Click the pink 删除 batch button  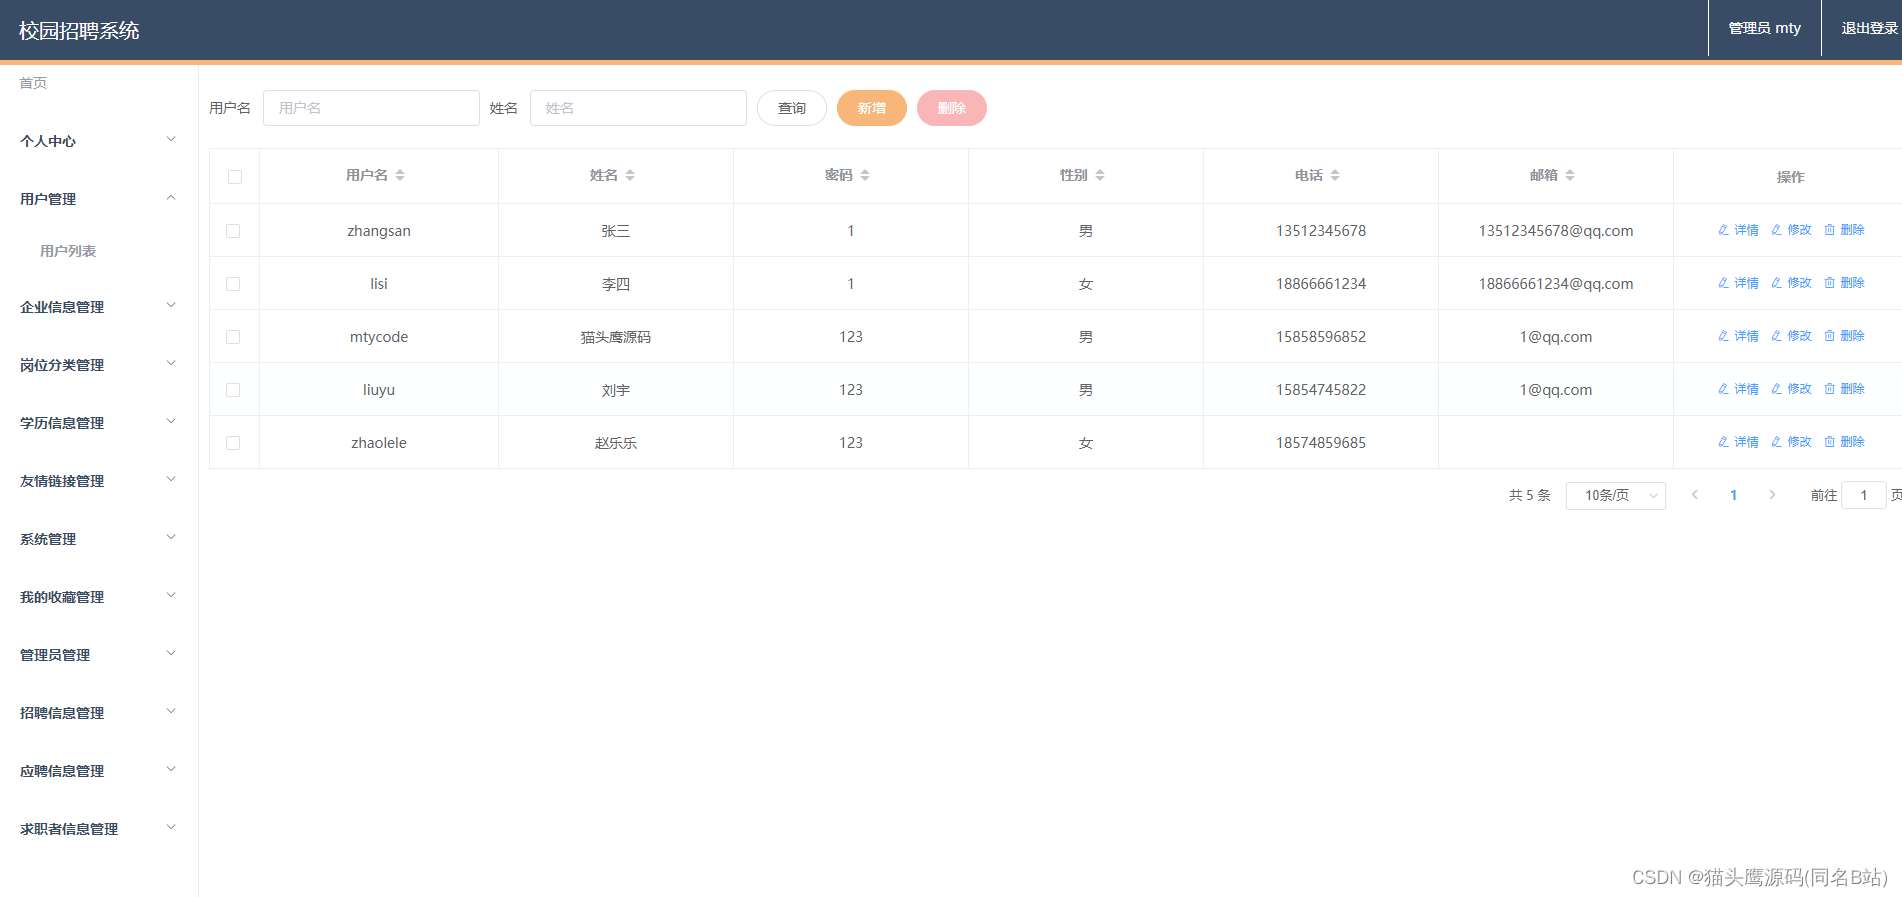[952, 108]
